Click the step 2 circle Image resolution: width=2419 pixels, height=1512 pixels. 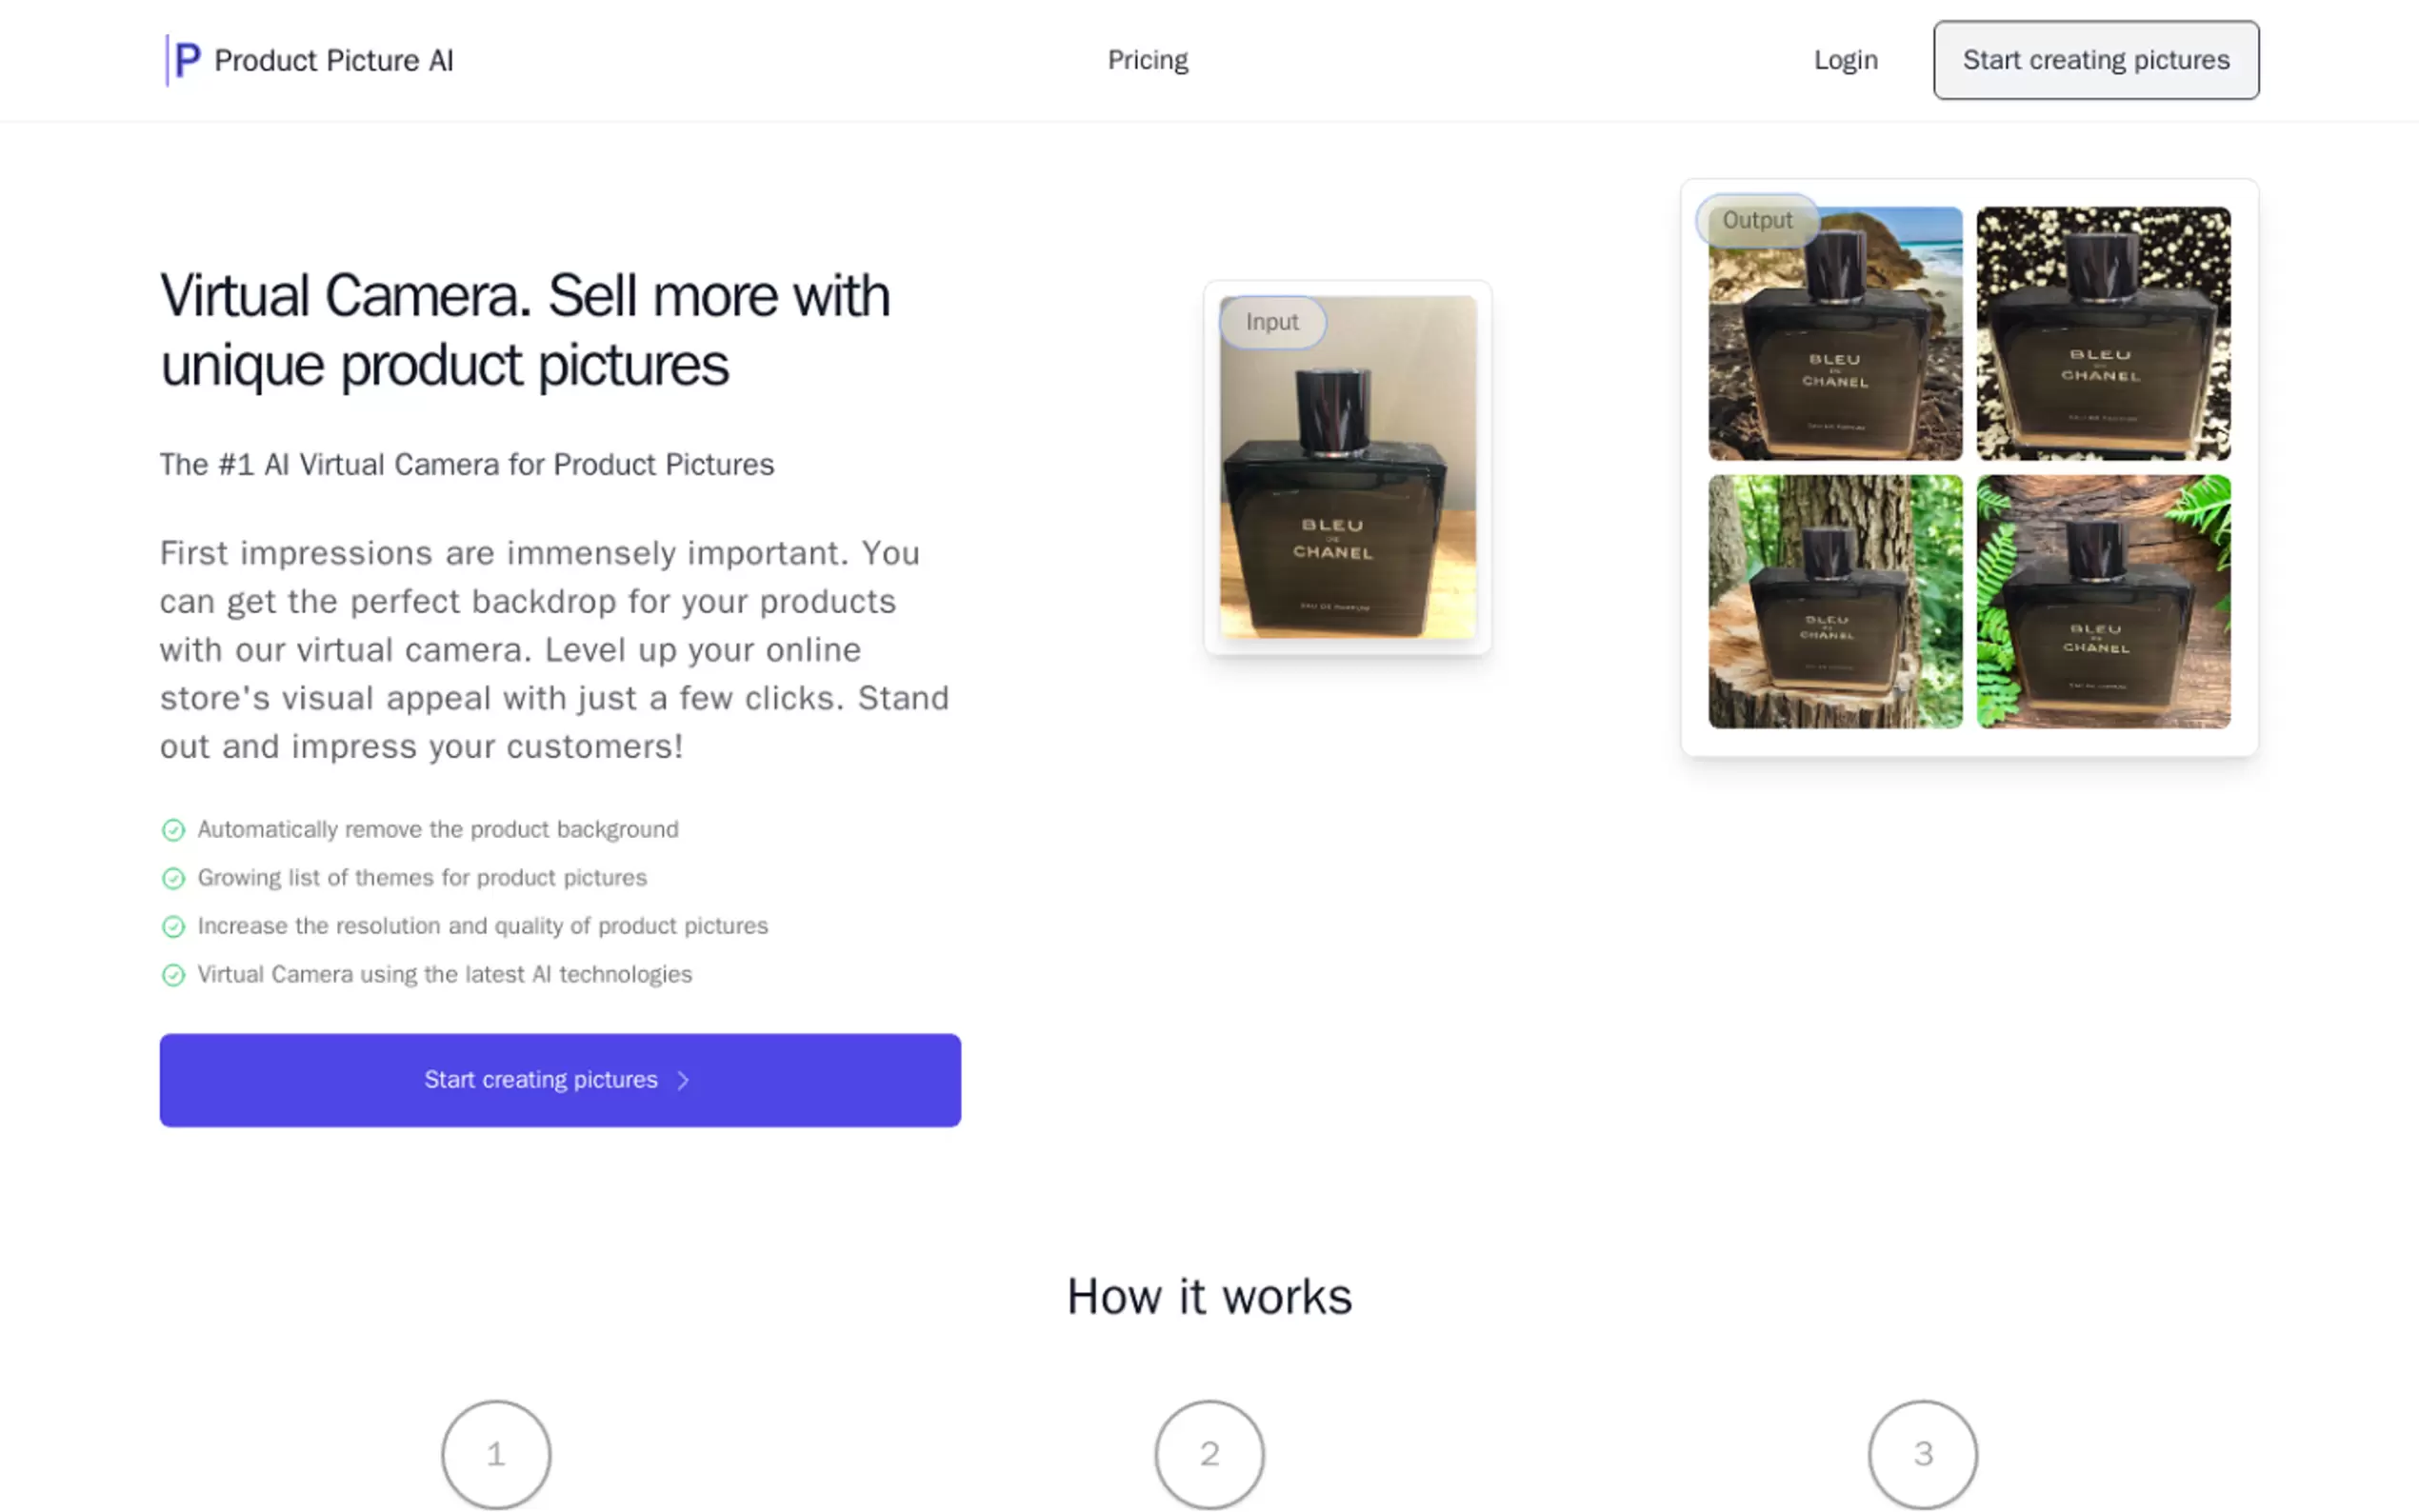pos(1209,1454)
